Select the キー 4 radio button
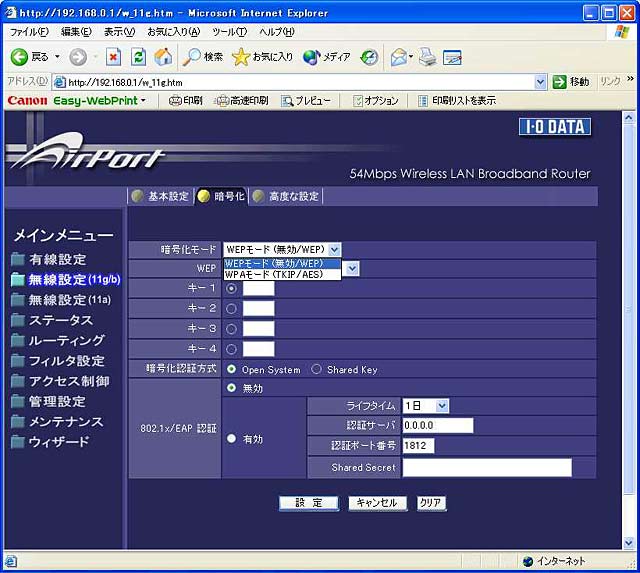This screenshot has height=573, width=640. [231, 349]
